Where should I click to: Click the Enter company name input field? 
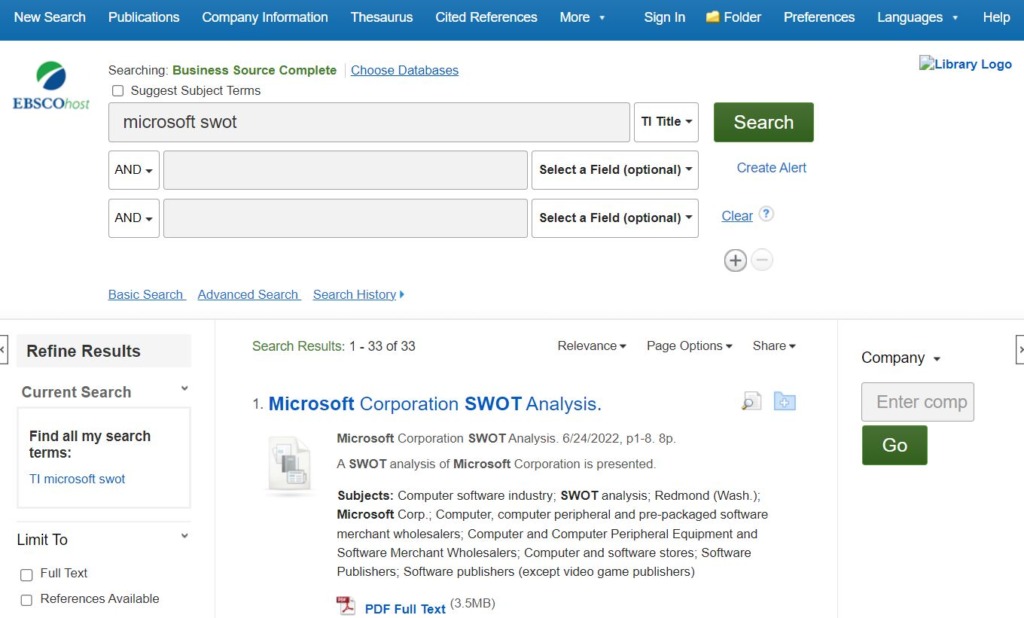point(917,402)
